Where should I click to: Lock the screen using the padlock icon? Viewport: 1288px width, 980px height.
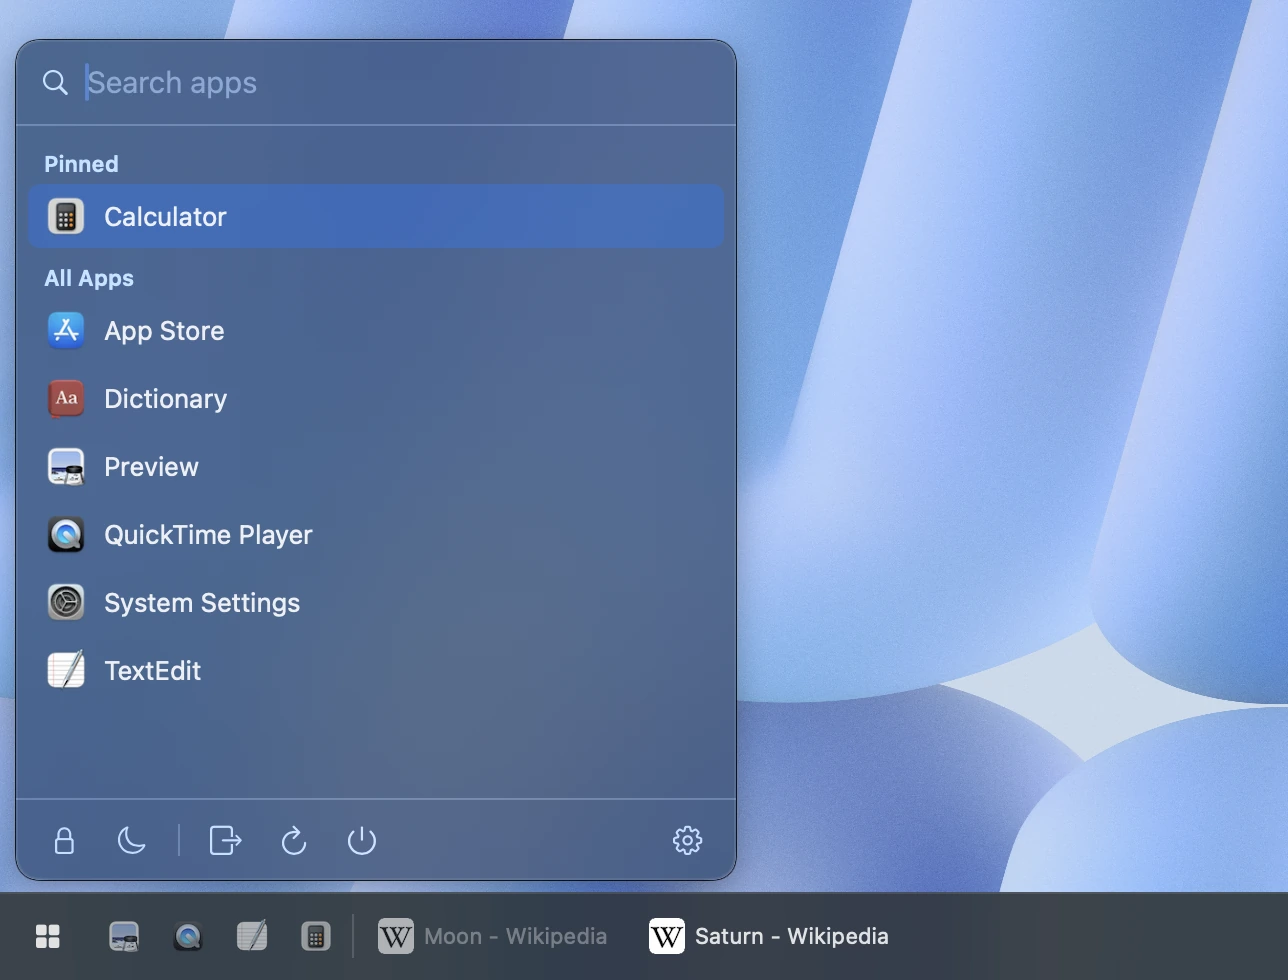pyautogui.click(x=64, y=840)
